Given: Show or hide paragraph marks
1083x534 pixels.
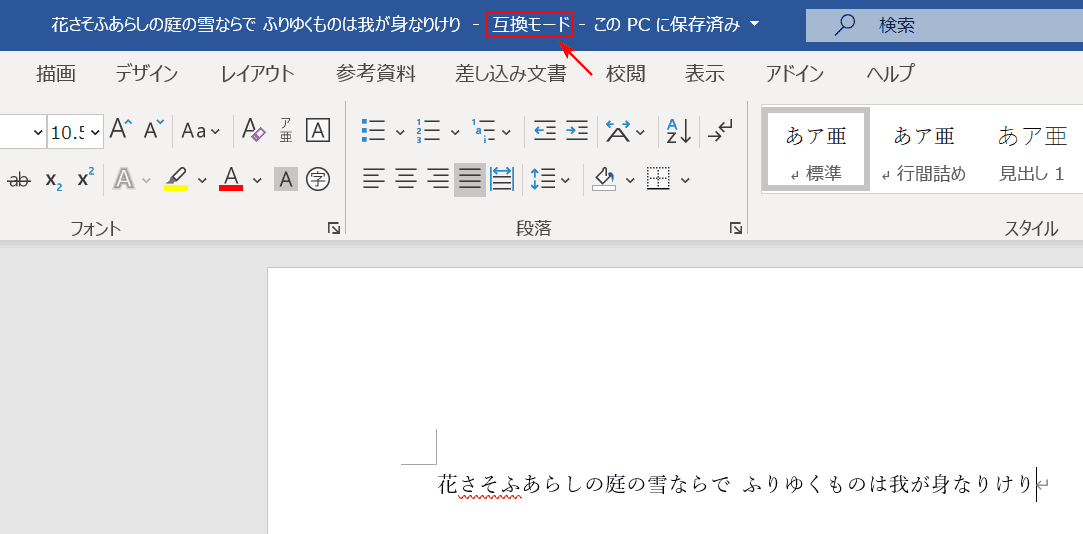Looking at the screenshot, I should (720, 130).
